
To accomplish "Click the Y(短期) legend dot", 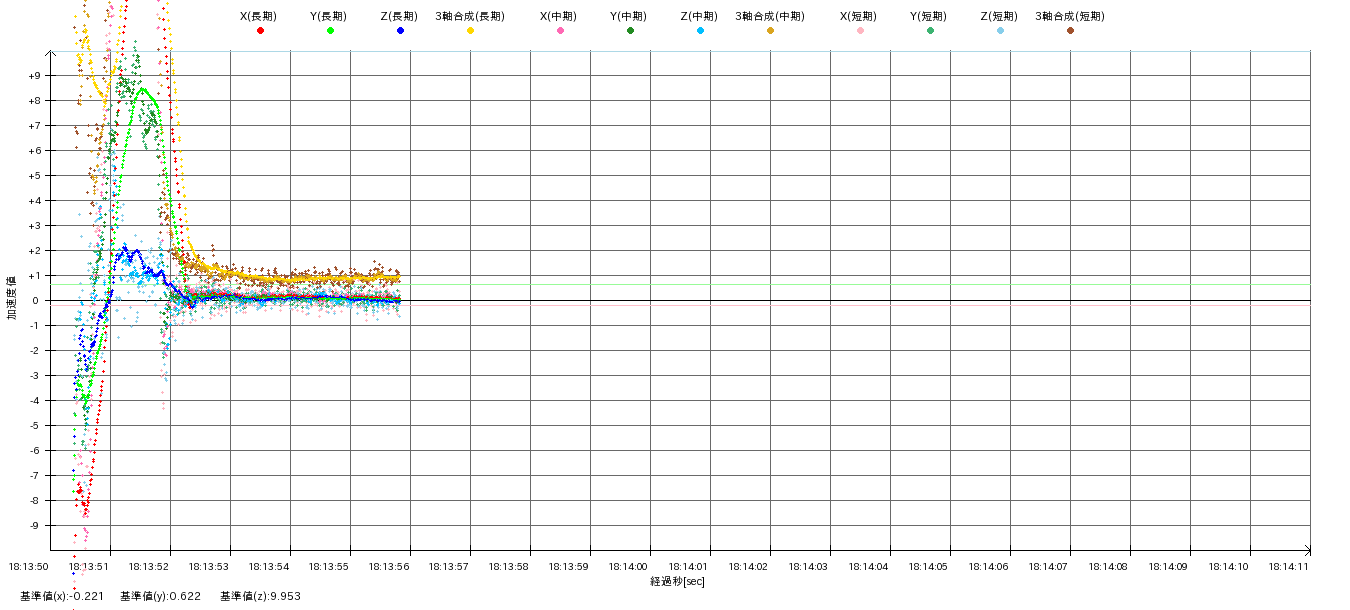I will pos(930,31).
